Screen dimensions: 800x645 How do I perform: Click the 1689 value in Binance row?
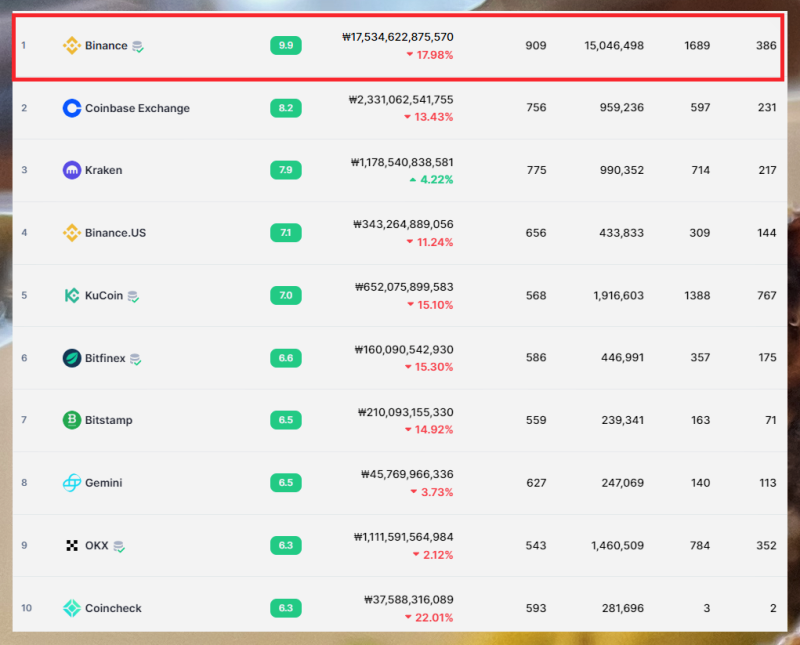pos(697,46)
